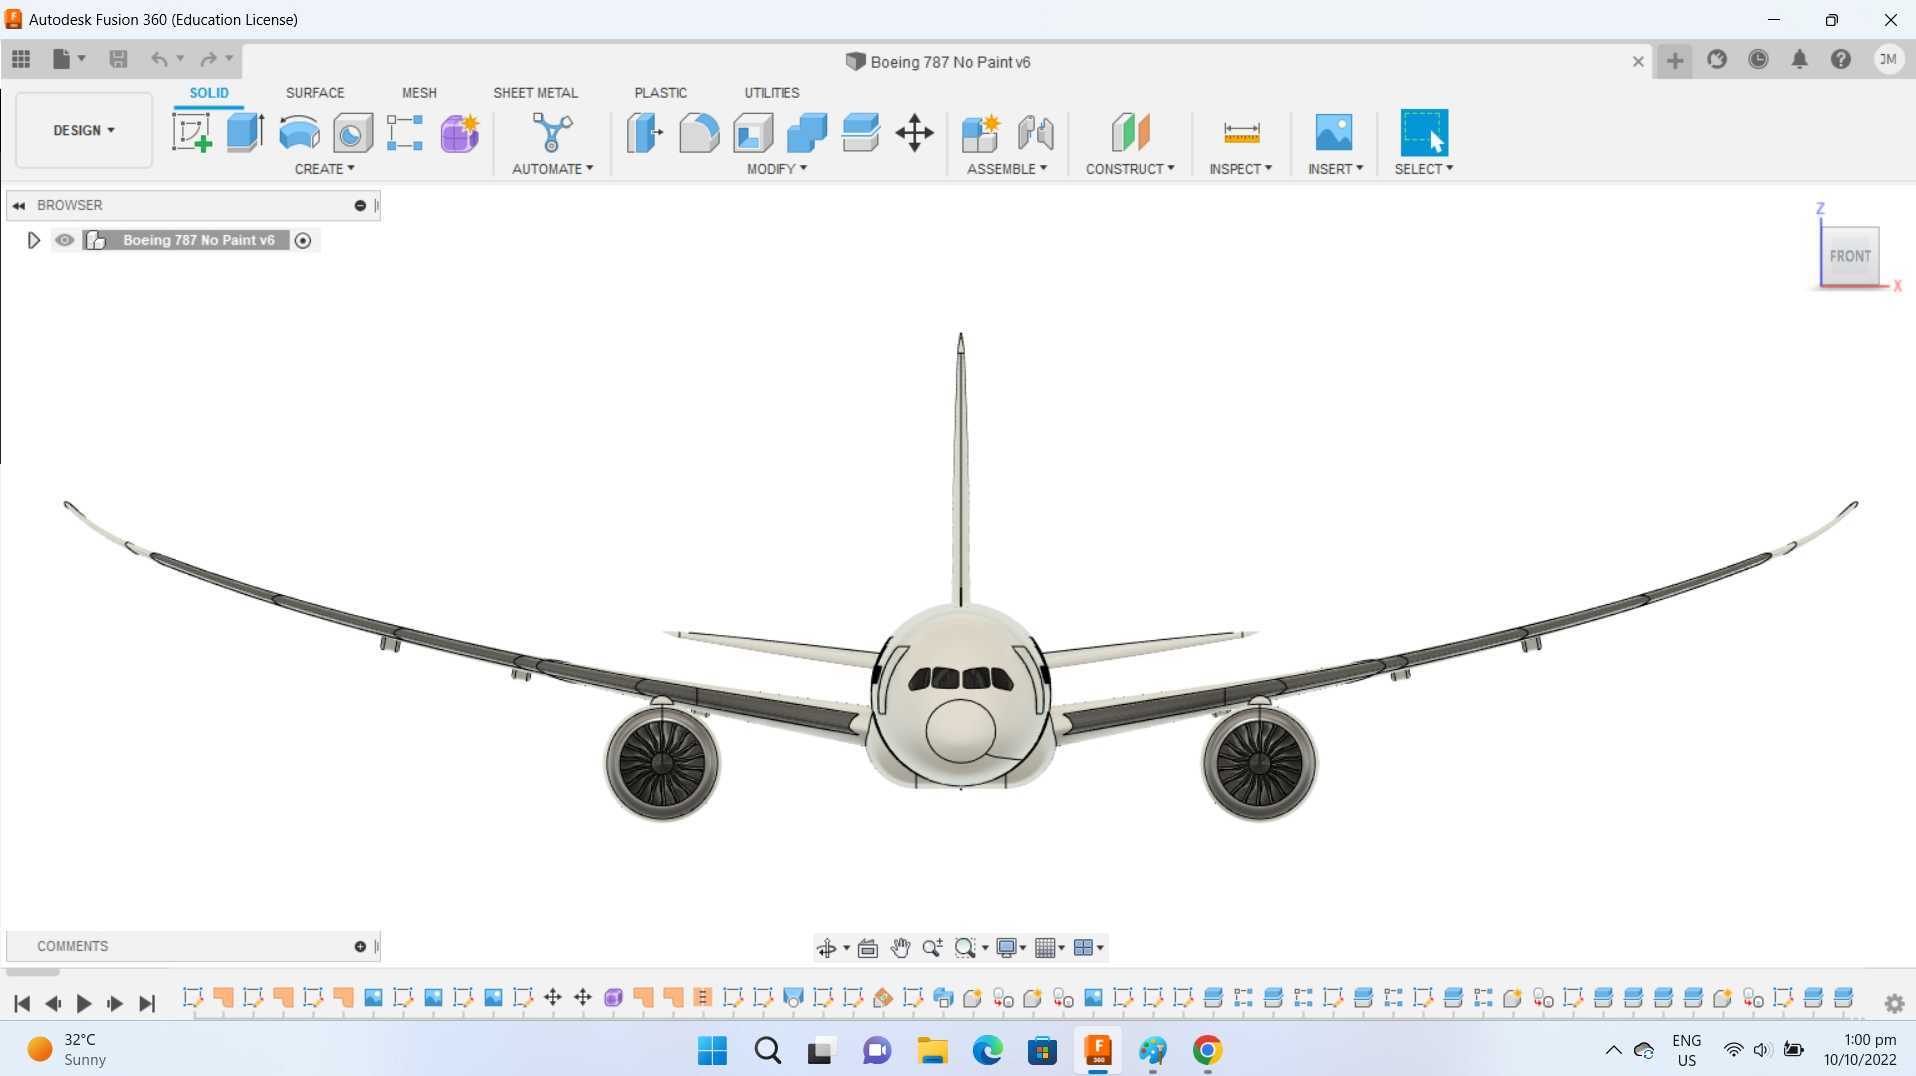Click the Look At navigation tool

click(x=868, y=948)
